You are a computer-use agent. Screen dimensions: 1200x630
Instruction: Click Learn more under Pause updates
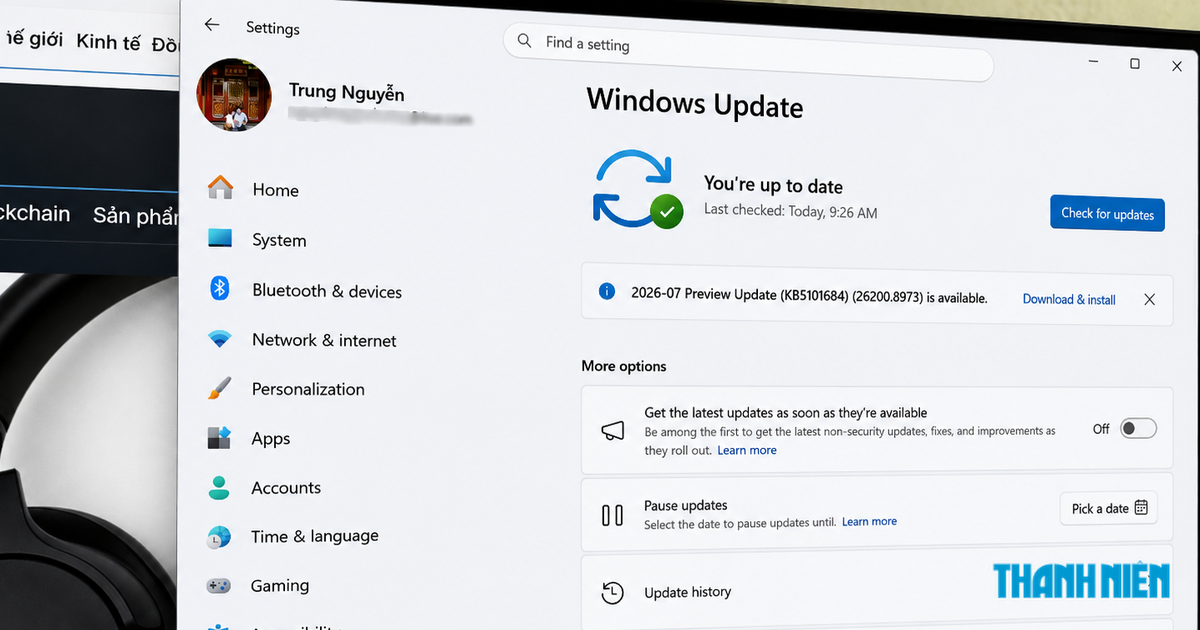(869, 521)
